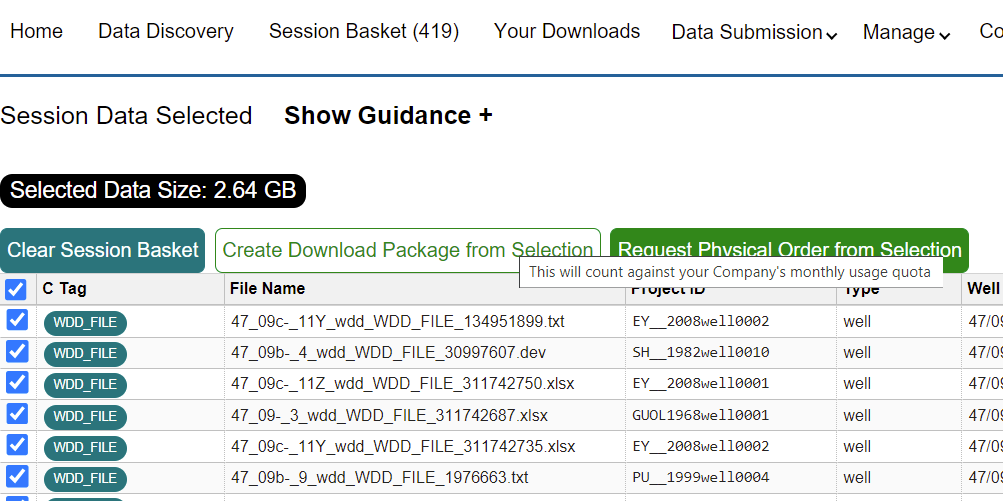Screen dimensions: 1003x501
Task: Click the WDD_FILE tag for the 134951899.txt row
Action: click(x=85, y=322)
